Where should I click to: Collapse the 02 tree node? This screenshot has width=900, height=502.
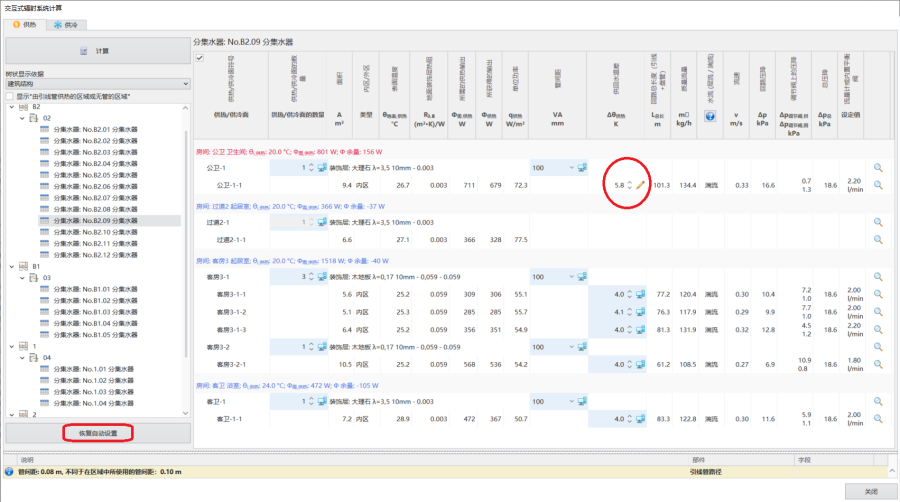pyautogui.click(x=22, y=118)
